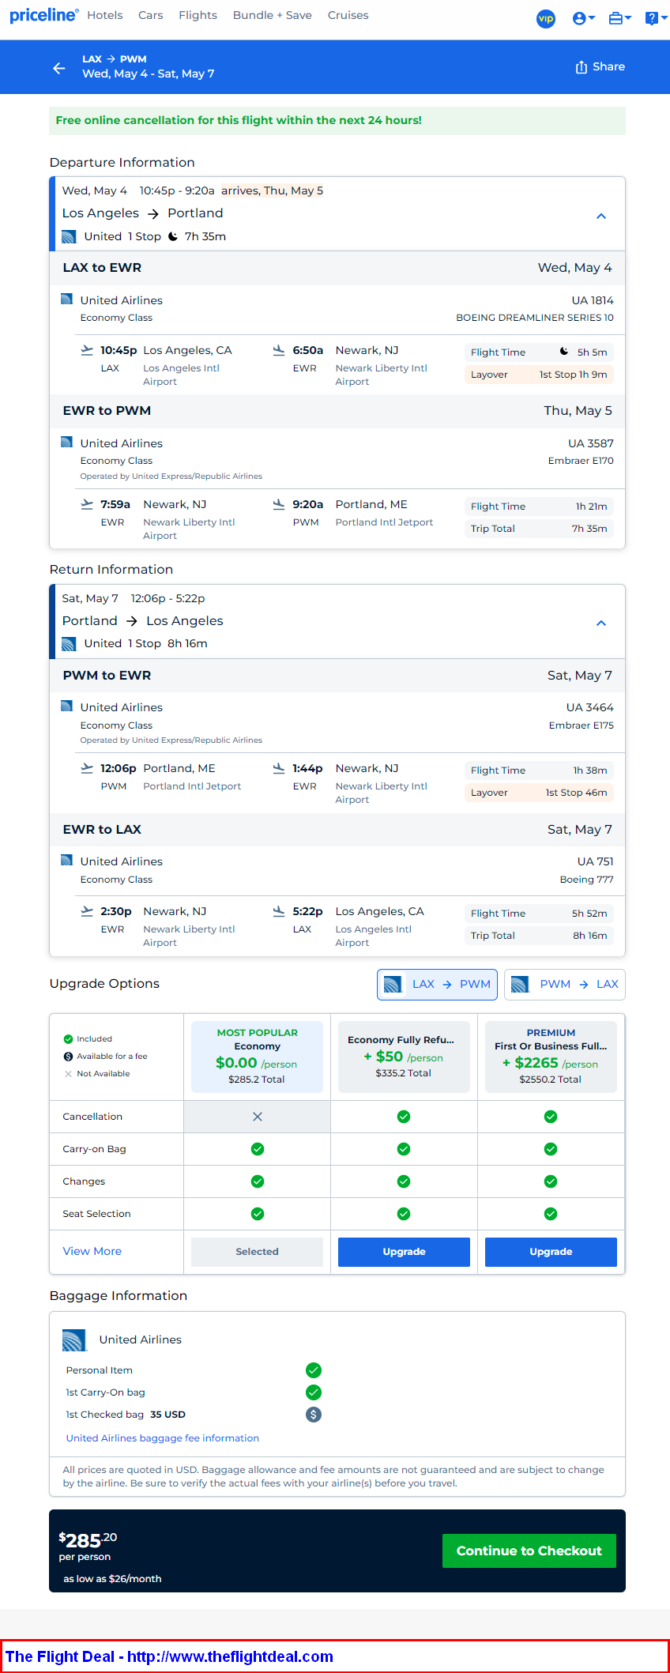This screenshot has width=670, height=1673.
Task: Click United logo in departure summary
Action: [x=69, y=237]
